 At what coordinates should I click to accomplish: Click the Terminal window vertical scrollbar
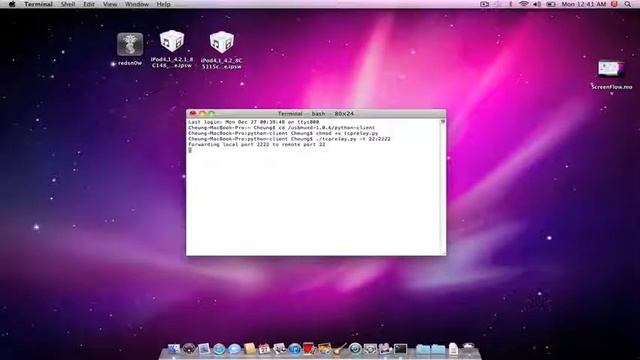pos(443,186)
